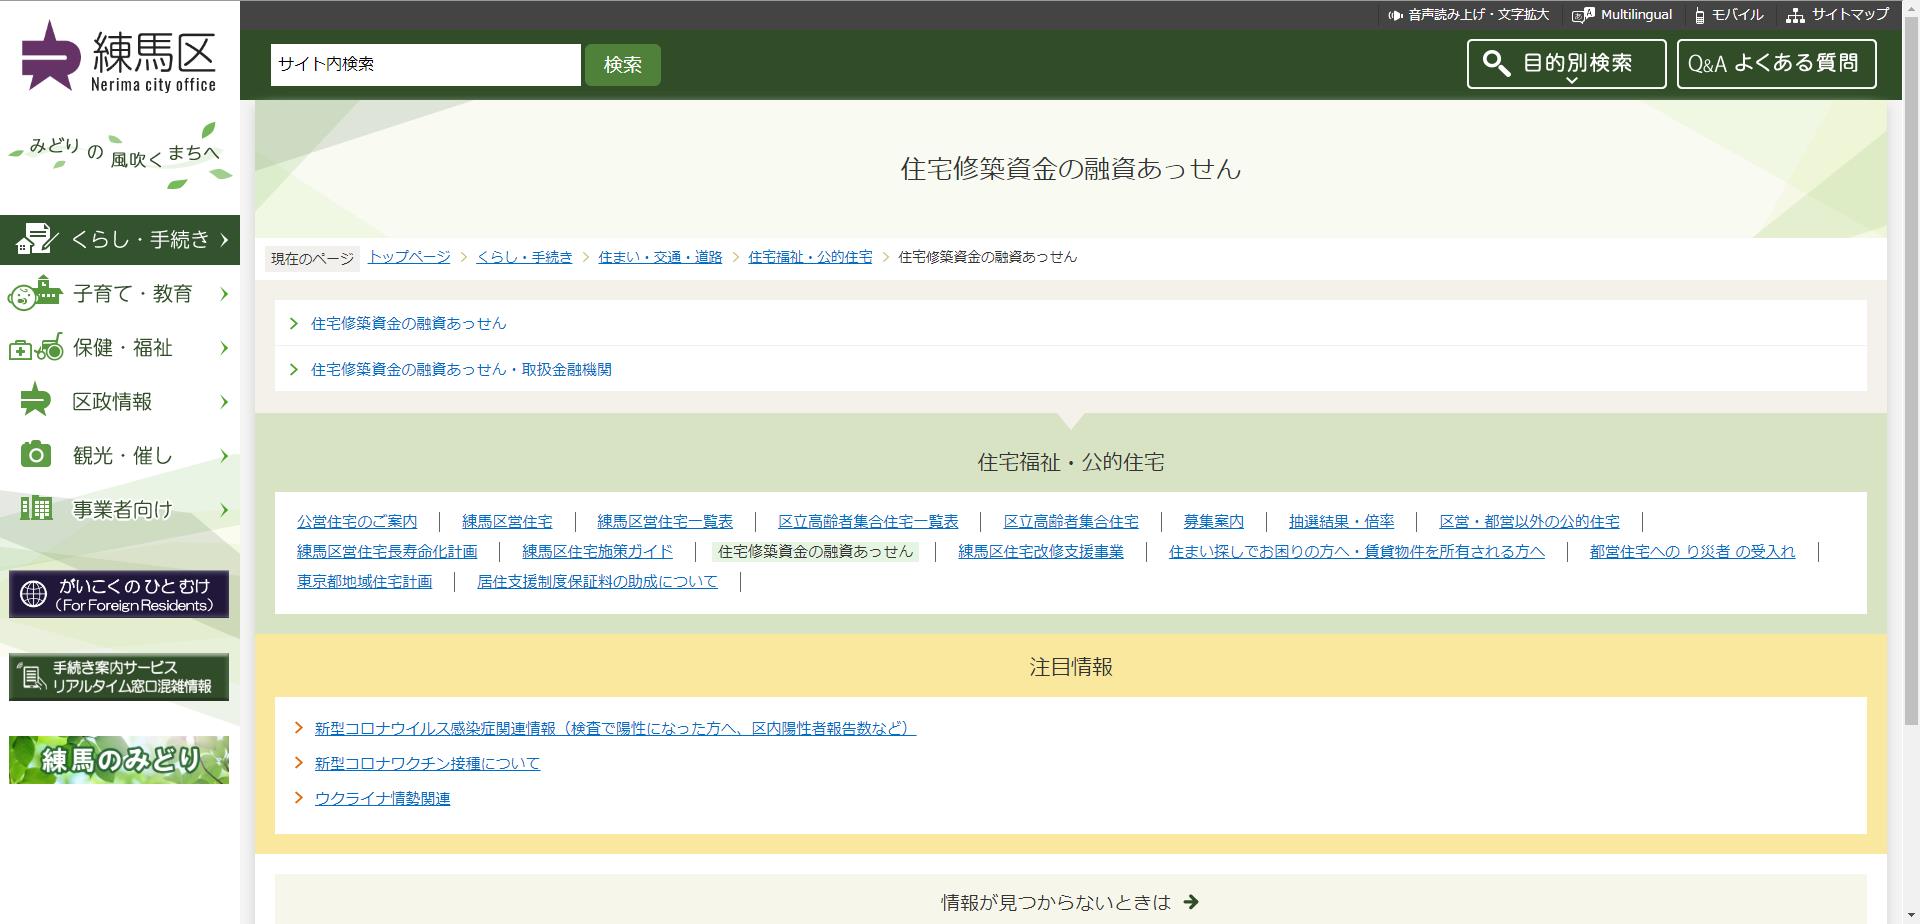Open 情報が見つからないときは link
1920x924 pixels.
[1070, 902]
